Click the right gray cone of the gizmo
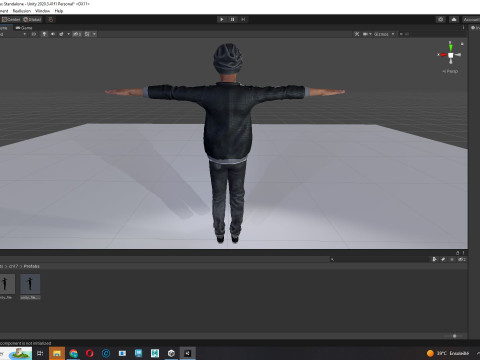The height and width of the screenshot is (360, 480). point(458,55)
